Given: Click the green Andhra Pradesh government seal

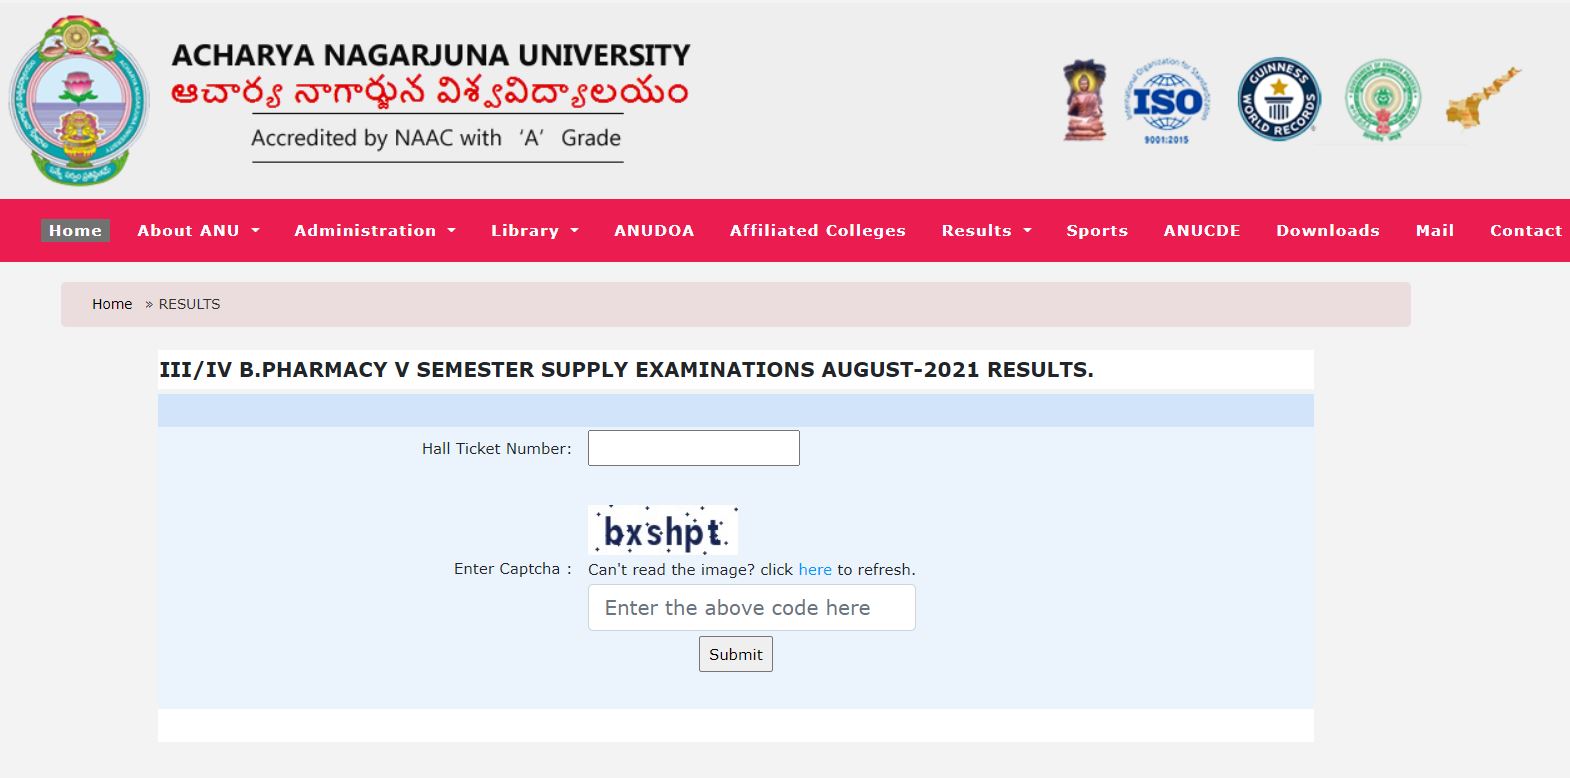Looking at the screenshot, I should [x=1383, y=99].
